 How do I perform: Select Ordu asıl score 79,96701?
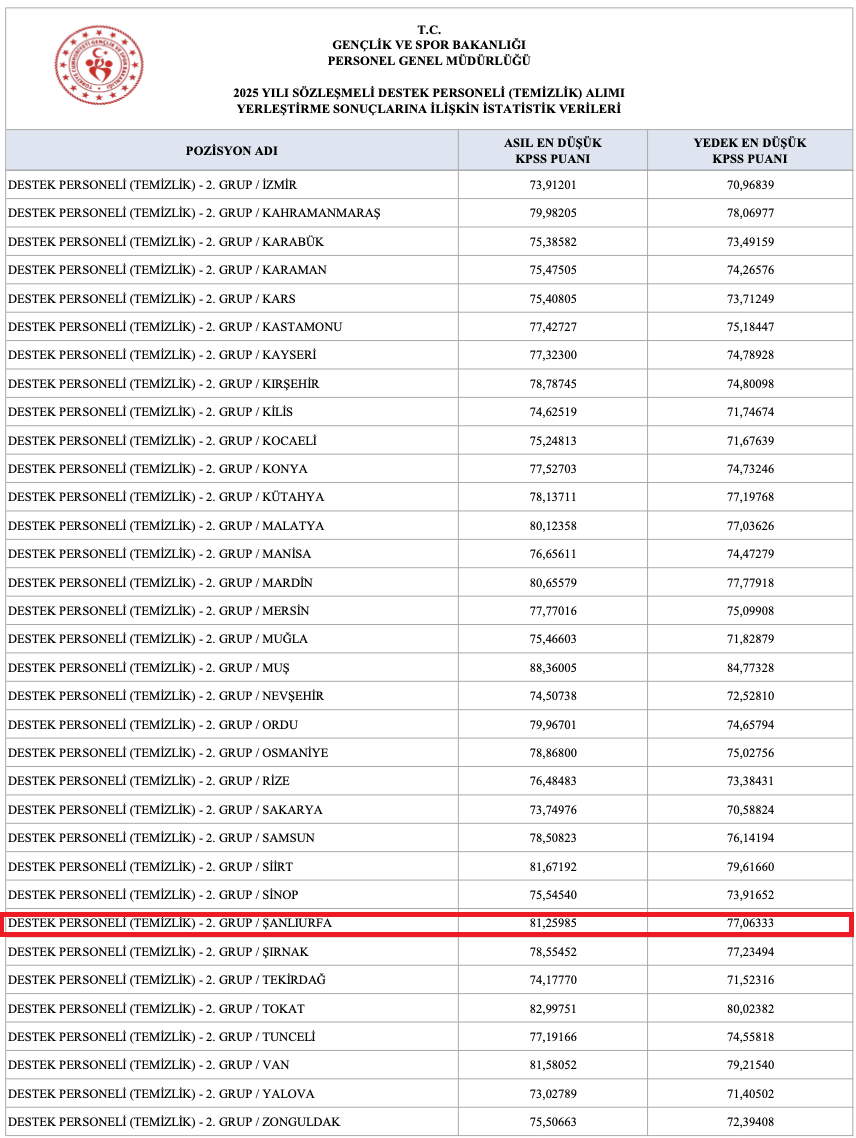[x=553, y=725]
